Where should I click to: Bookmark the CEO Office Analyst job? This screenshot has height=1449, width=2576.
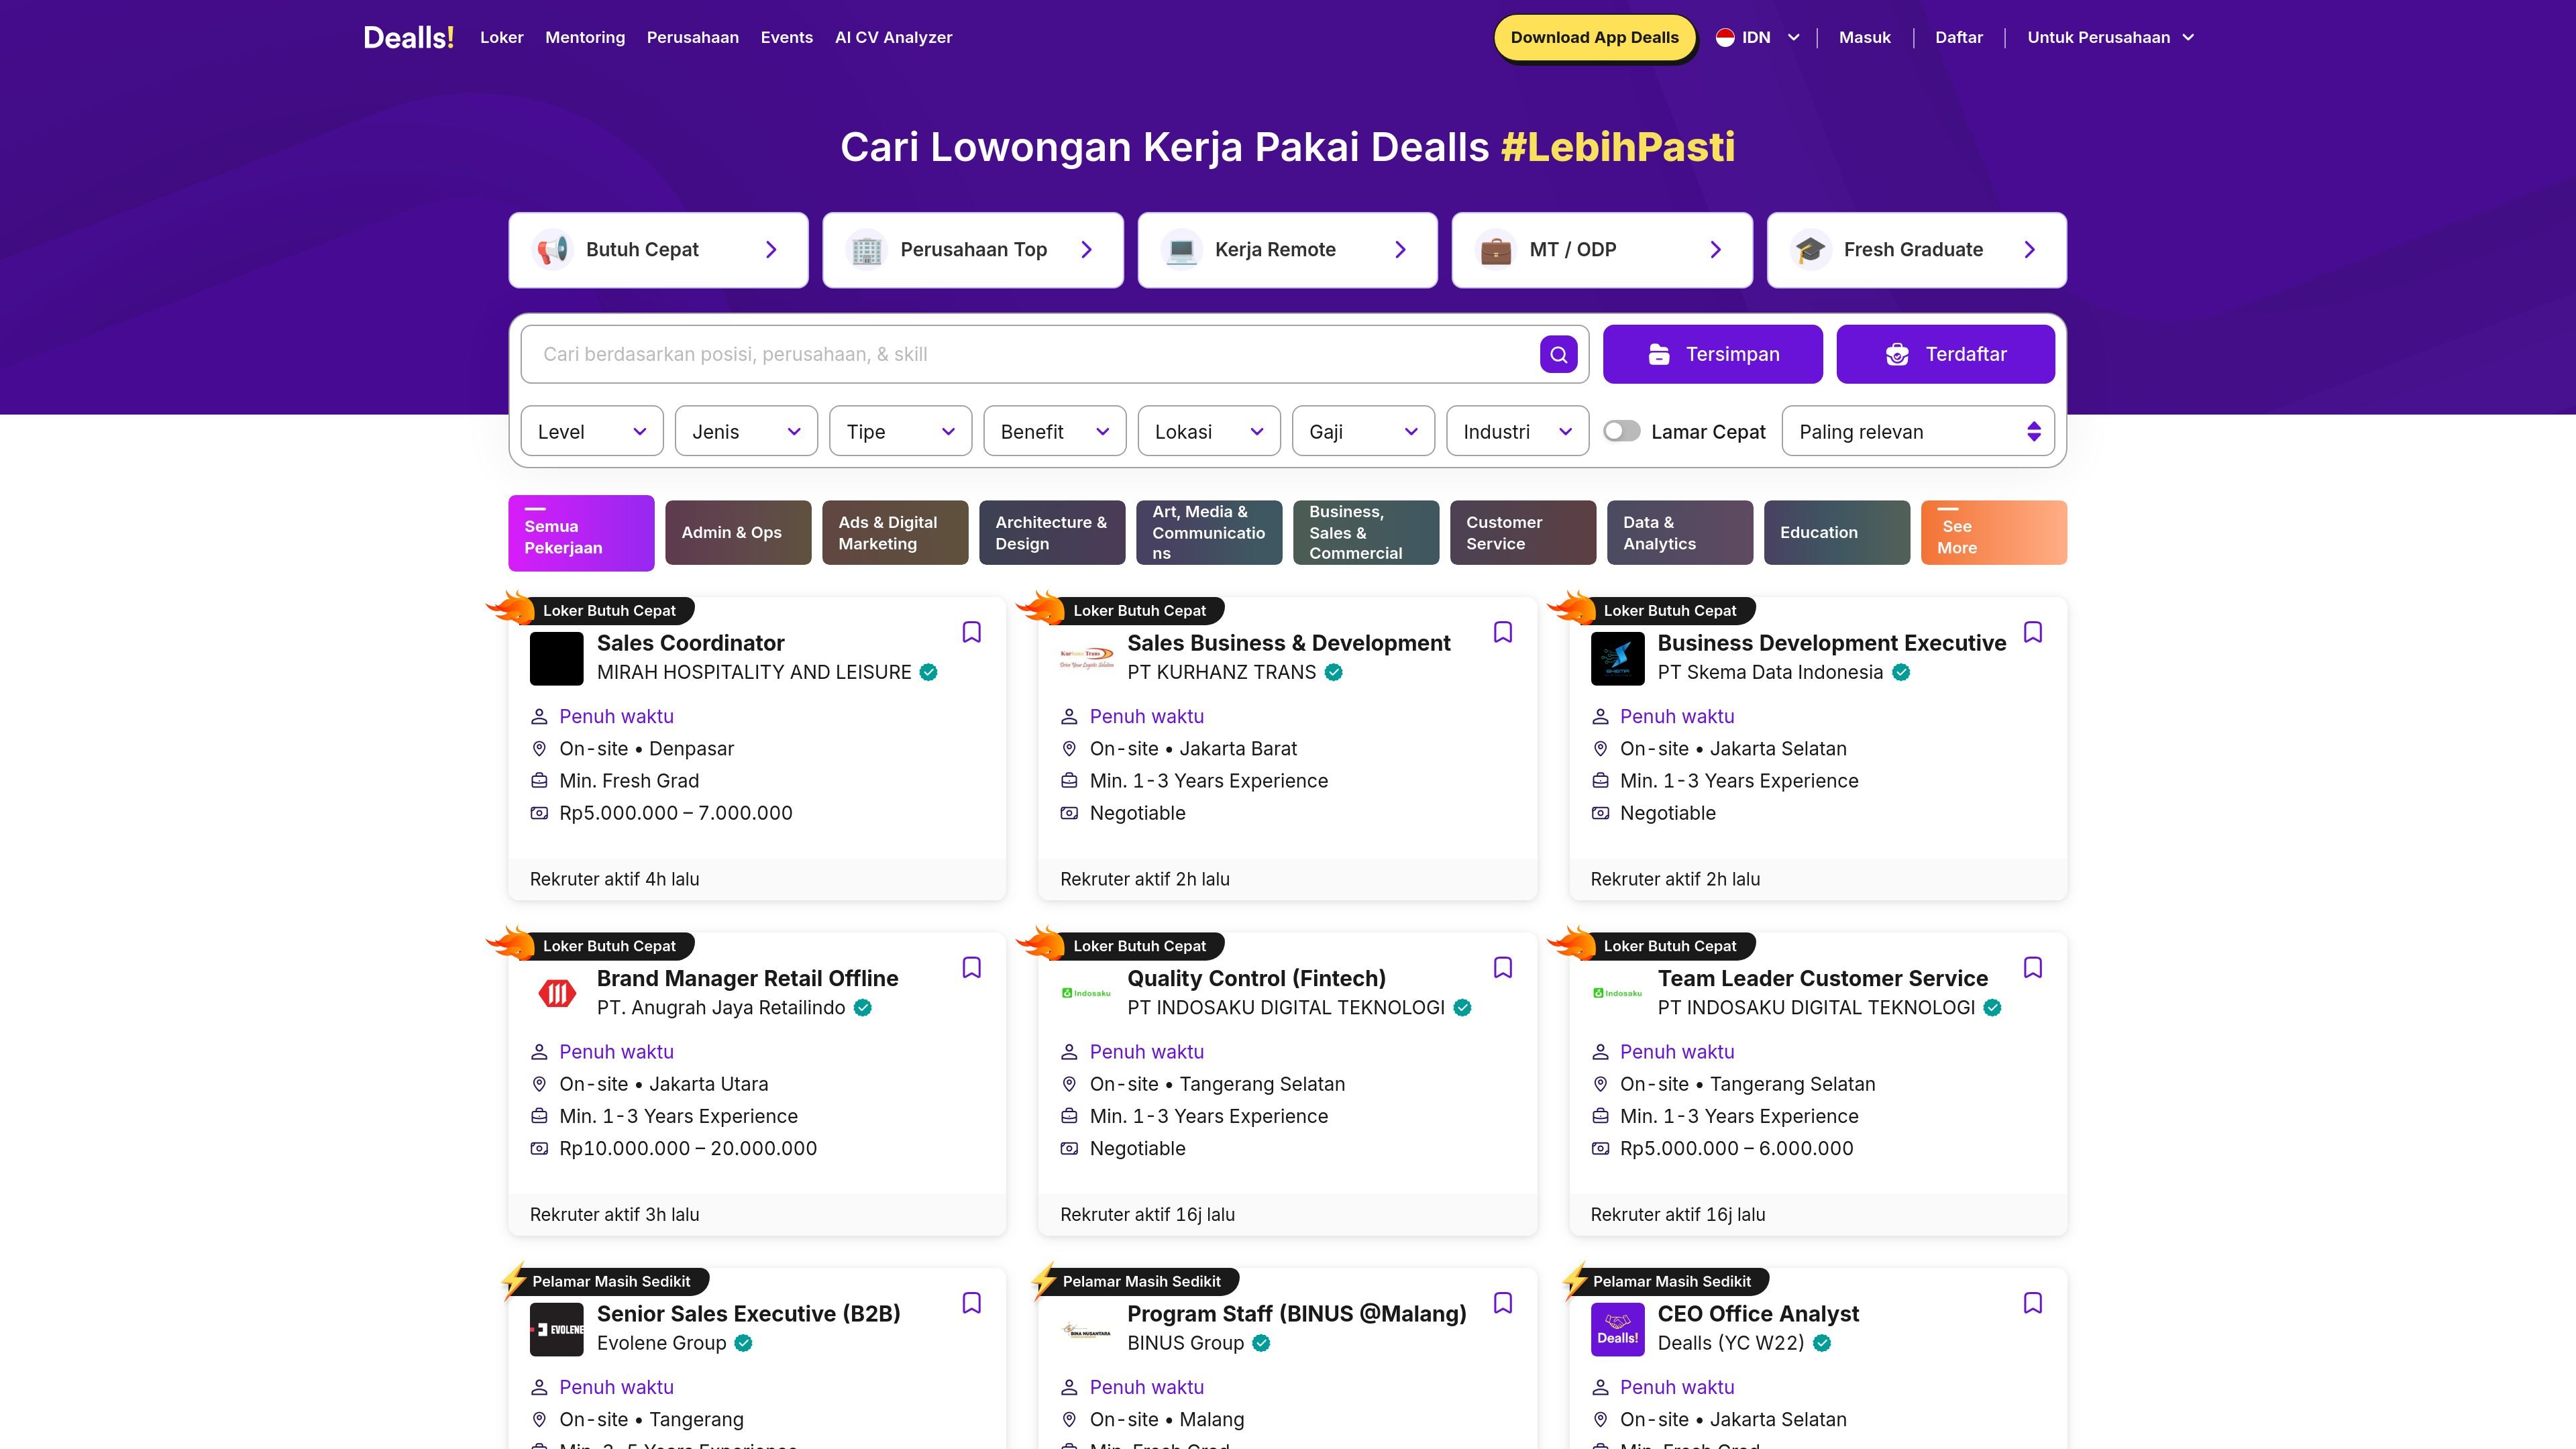pyautogui.click(x=2033, y=1302)
